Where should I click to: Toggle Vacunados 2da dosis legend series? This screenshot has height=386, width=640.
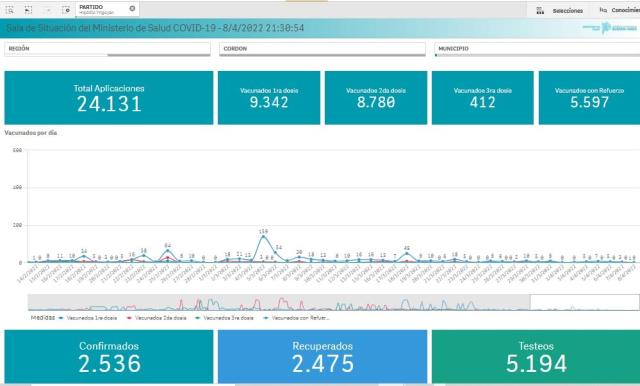(x=157, y=317)
